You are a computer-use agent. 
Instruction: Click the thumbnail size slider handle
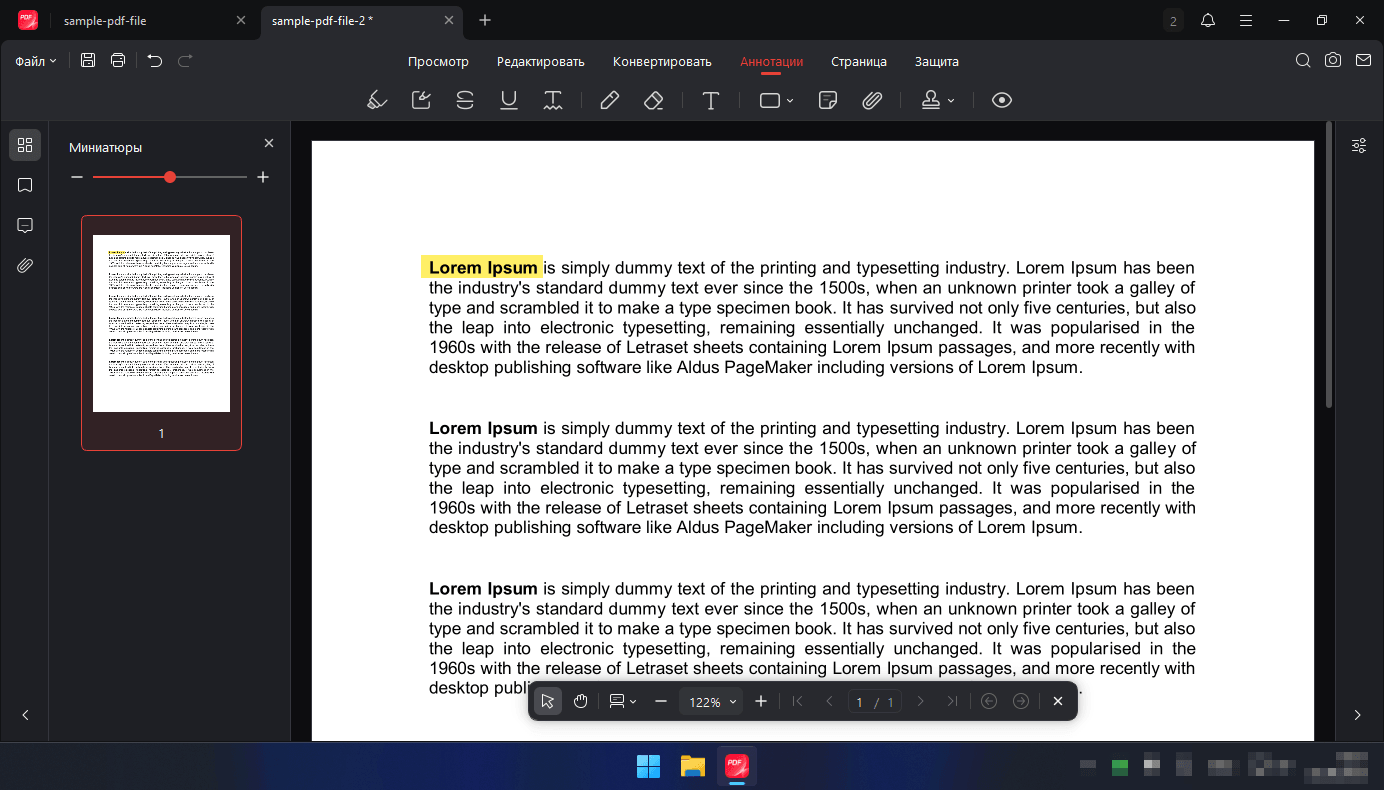pyautogui.click(x=170, y=177)
